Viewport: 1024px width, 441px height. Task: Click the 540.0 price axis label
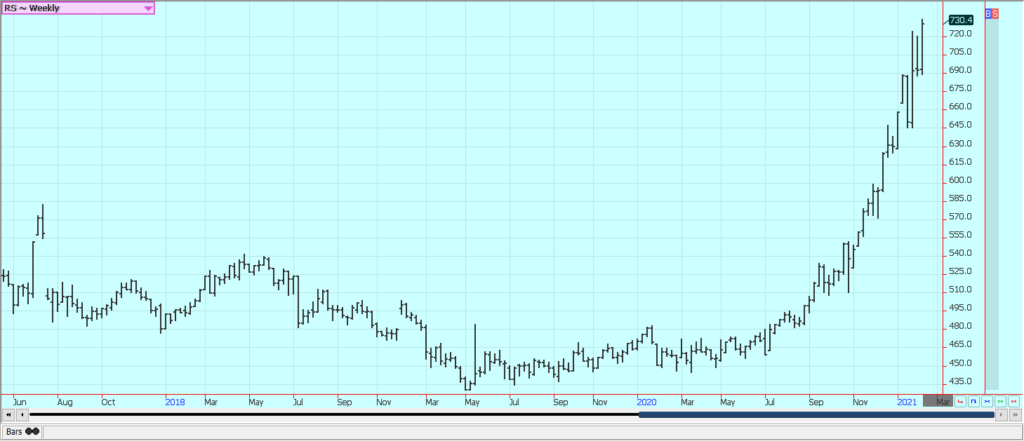(960, 253)
